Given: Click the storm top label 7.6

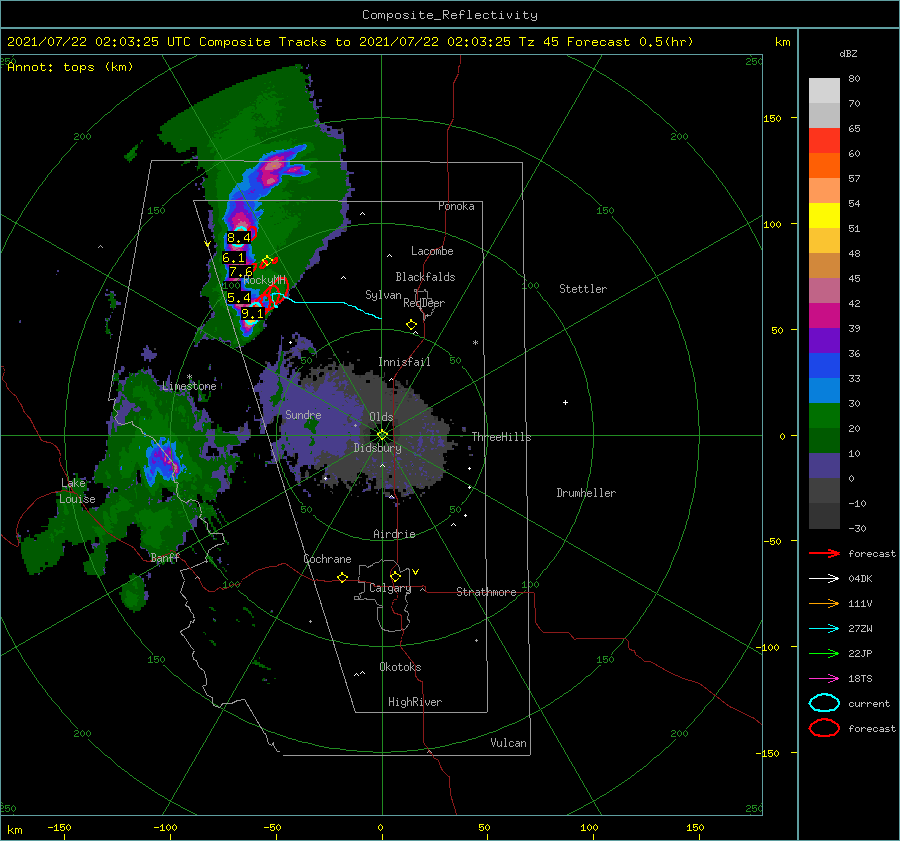Looking at the screenshot, I should coord(240,272).
